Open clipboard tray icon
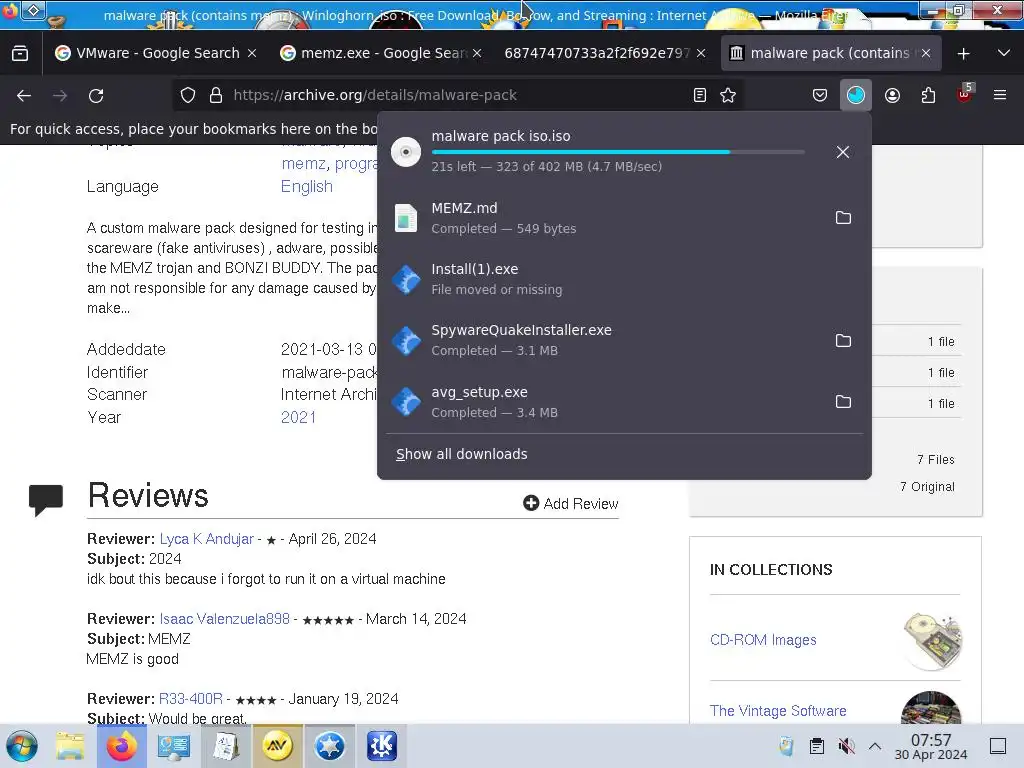1024x768 pixels. pos(816,746)
